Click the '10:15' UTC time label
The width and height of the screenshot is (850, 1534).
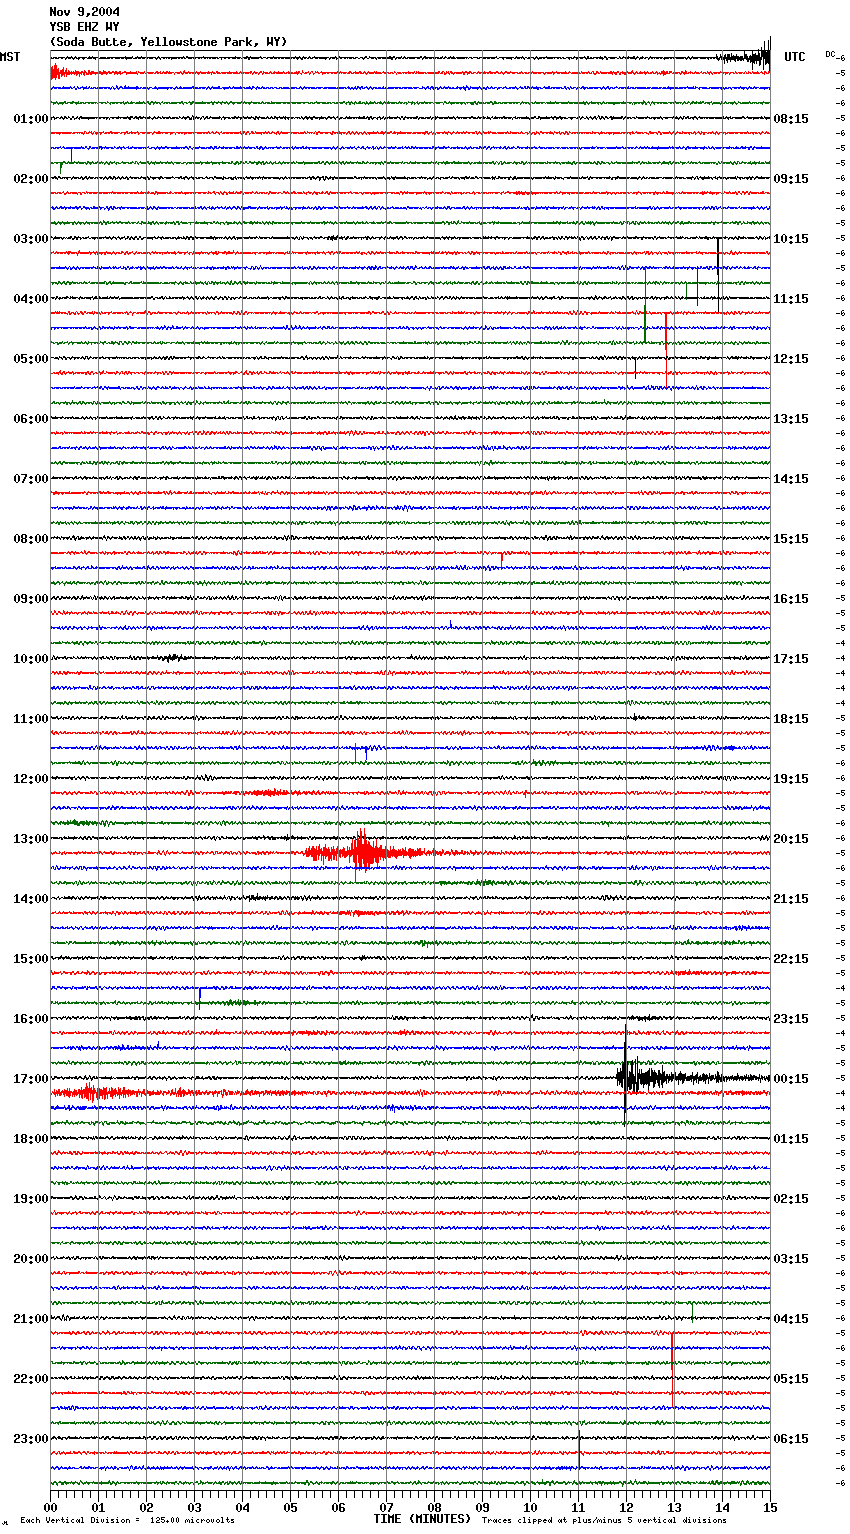[791, 239]
